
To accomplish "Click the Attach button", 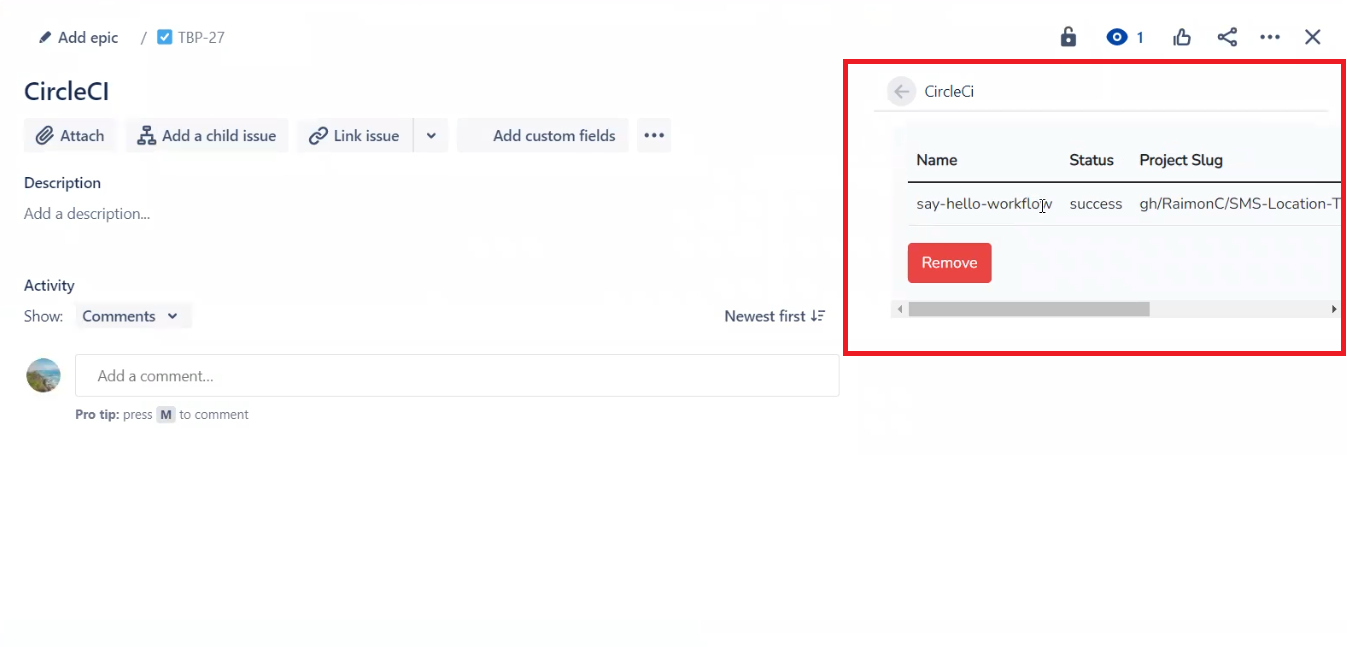I will click(x=70, y=136).
